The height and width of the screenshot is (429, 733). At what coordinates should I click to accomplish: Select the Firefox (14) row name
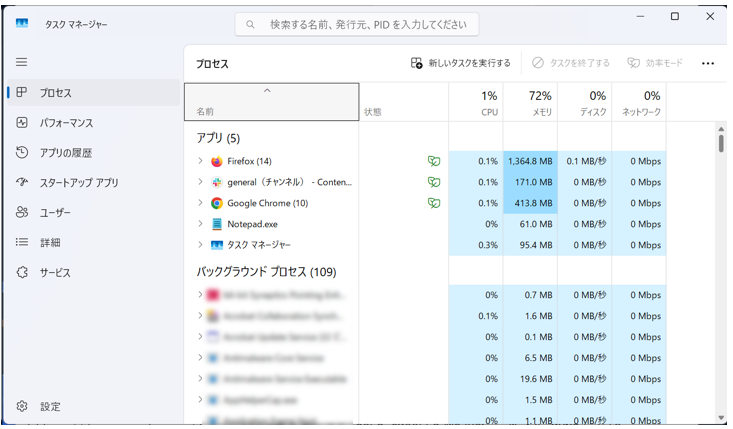coord(249,161)
